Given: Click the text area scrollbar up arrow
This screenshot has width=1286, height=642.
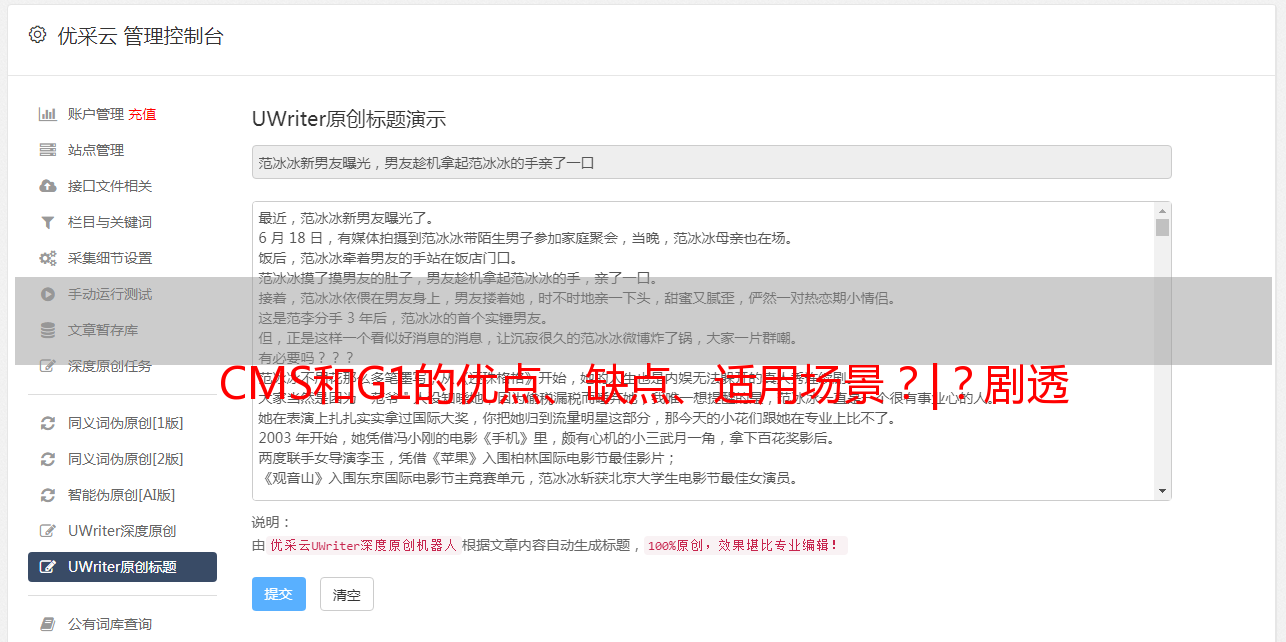Looking at the screenshot, I should [1162, 211].
